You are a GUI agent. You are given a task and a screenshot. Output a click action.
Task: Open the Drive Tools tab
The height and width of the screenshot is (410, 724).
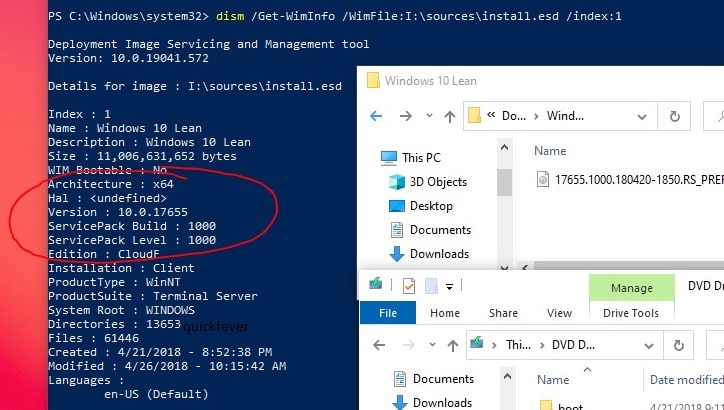click(631, 313)
